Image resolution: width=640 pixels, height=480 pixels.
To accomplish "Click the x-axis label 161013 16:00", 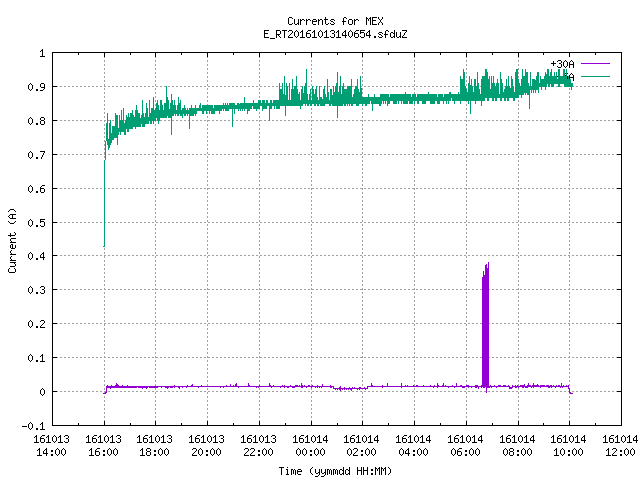I will point(103,446).
